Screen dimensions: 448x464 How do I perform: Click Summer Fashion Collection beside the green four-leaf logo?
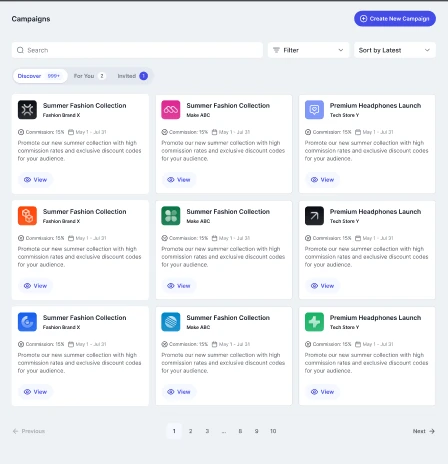coord(228,212)
